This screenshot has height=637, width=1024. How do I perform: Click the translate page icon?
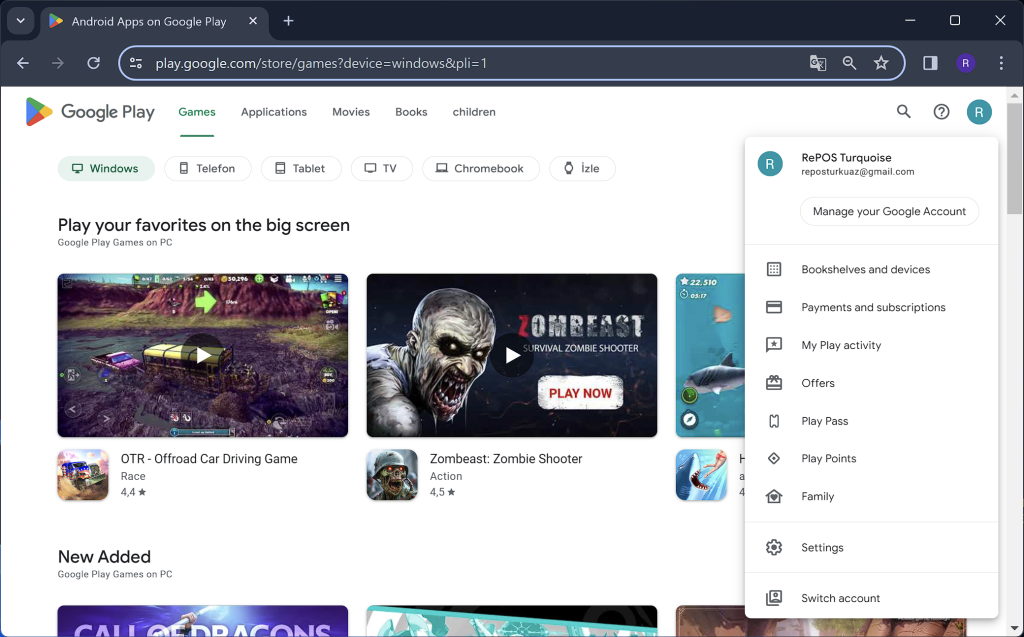point(818,63)
